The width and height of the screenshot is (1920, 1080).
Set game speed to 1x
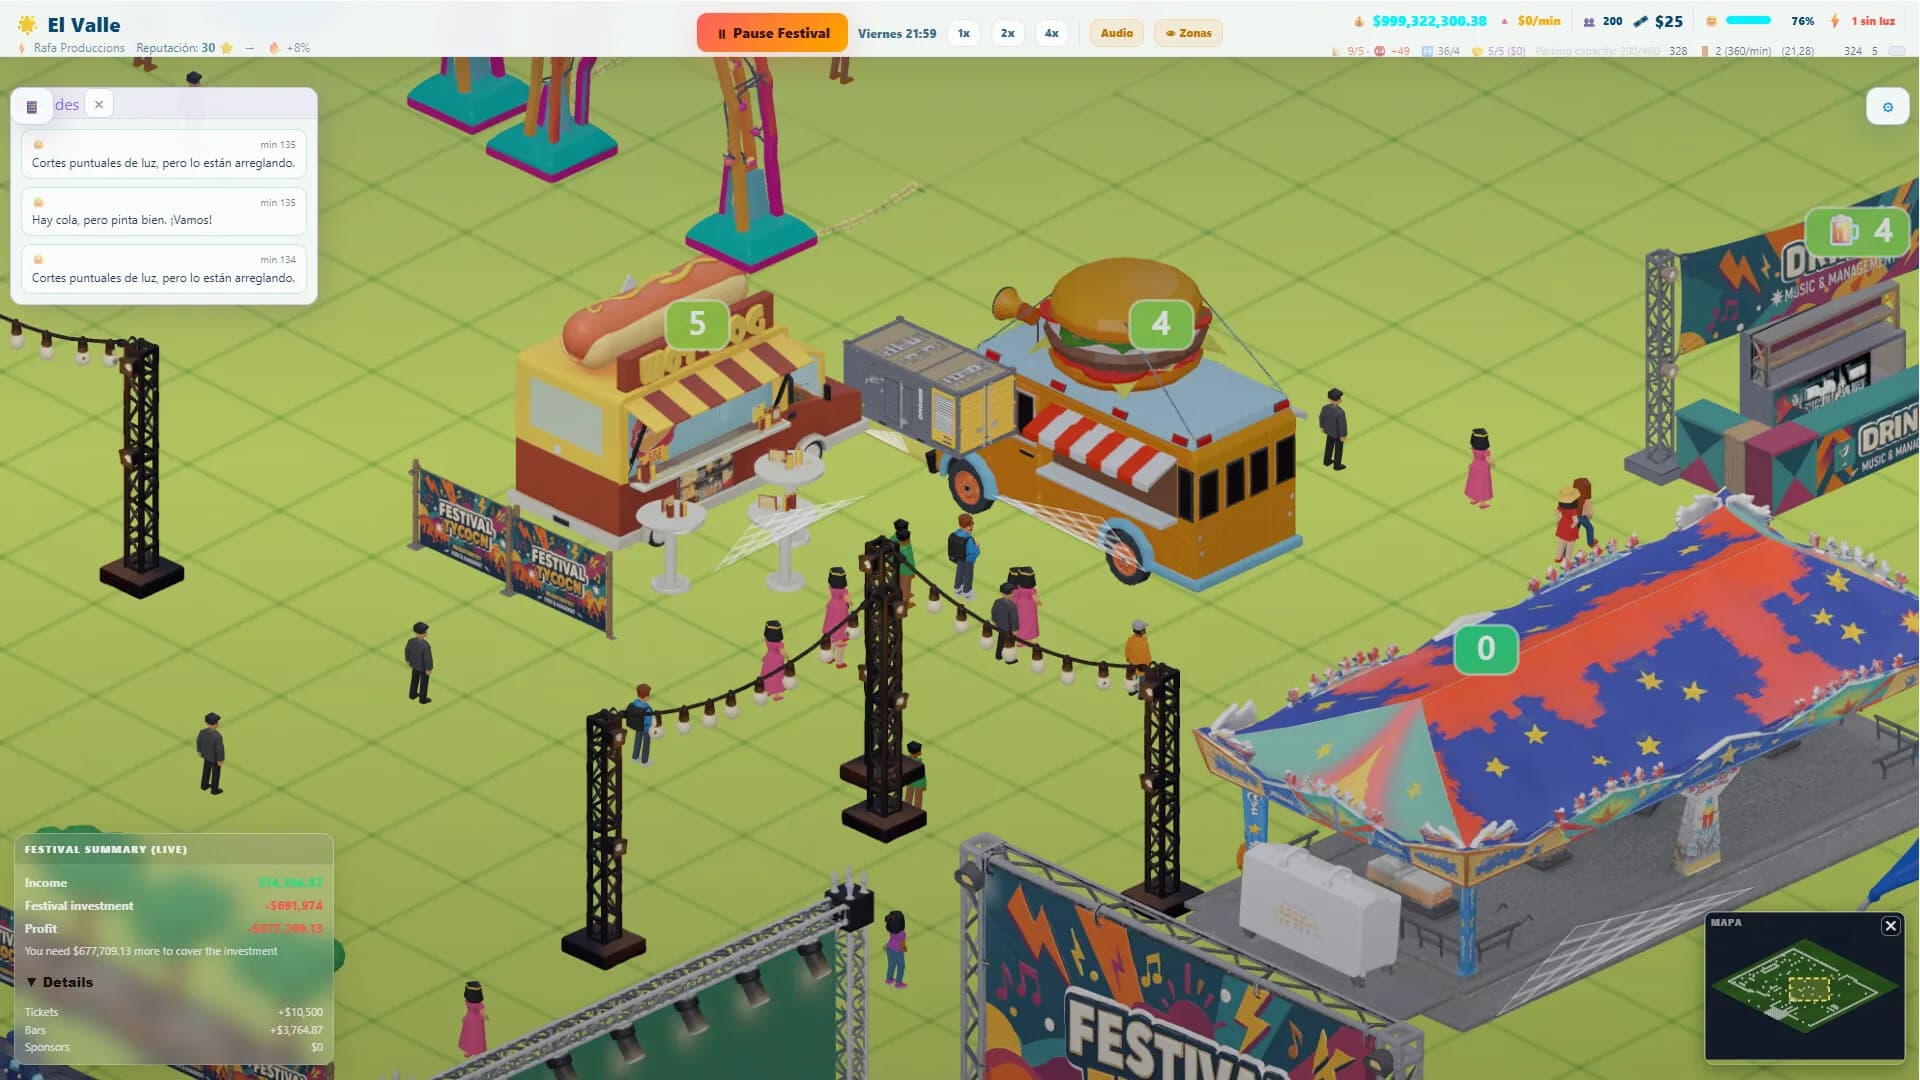tap(964, 33)
